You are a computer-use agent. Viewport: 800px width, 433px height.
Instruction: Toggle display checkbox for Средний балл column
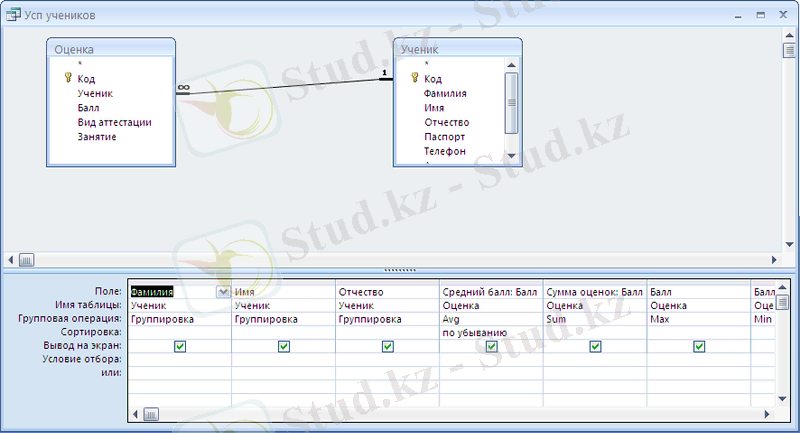[x=491, y=347]
